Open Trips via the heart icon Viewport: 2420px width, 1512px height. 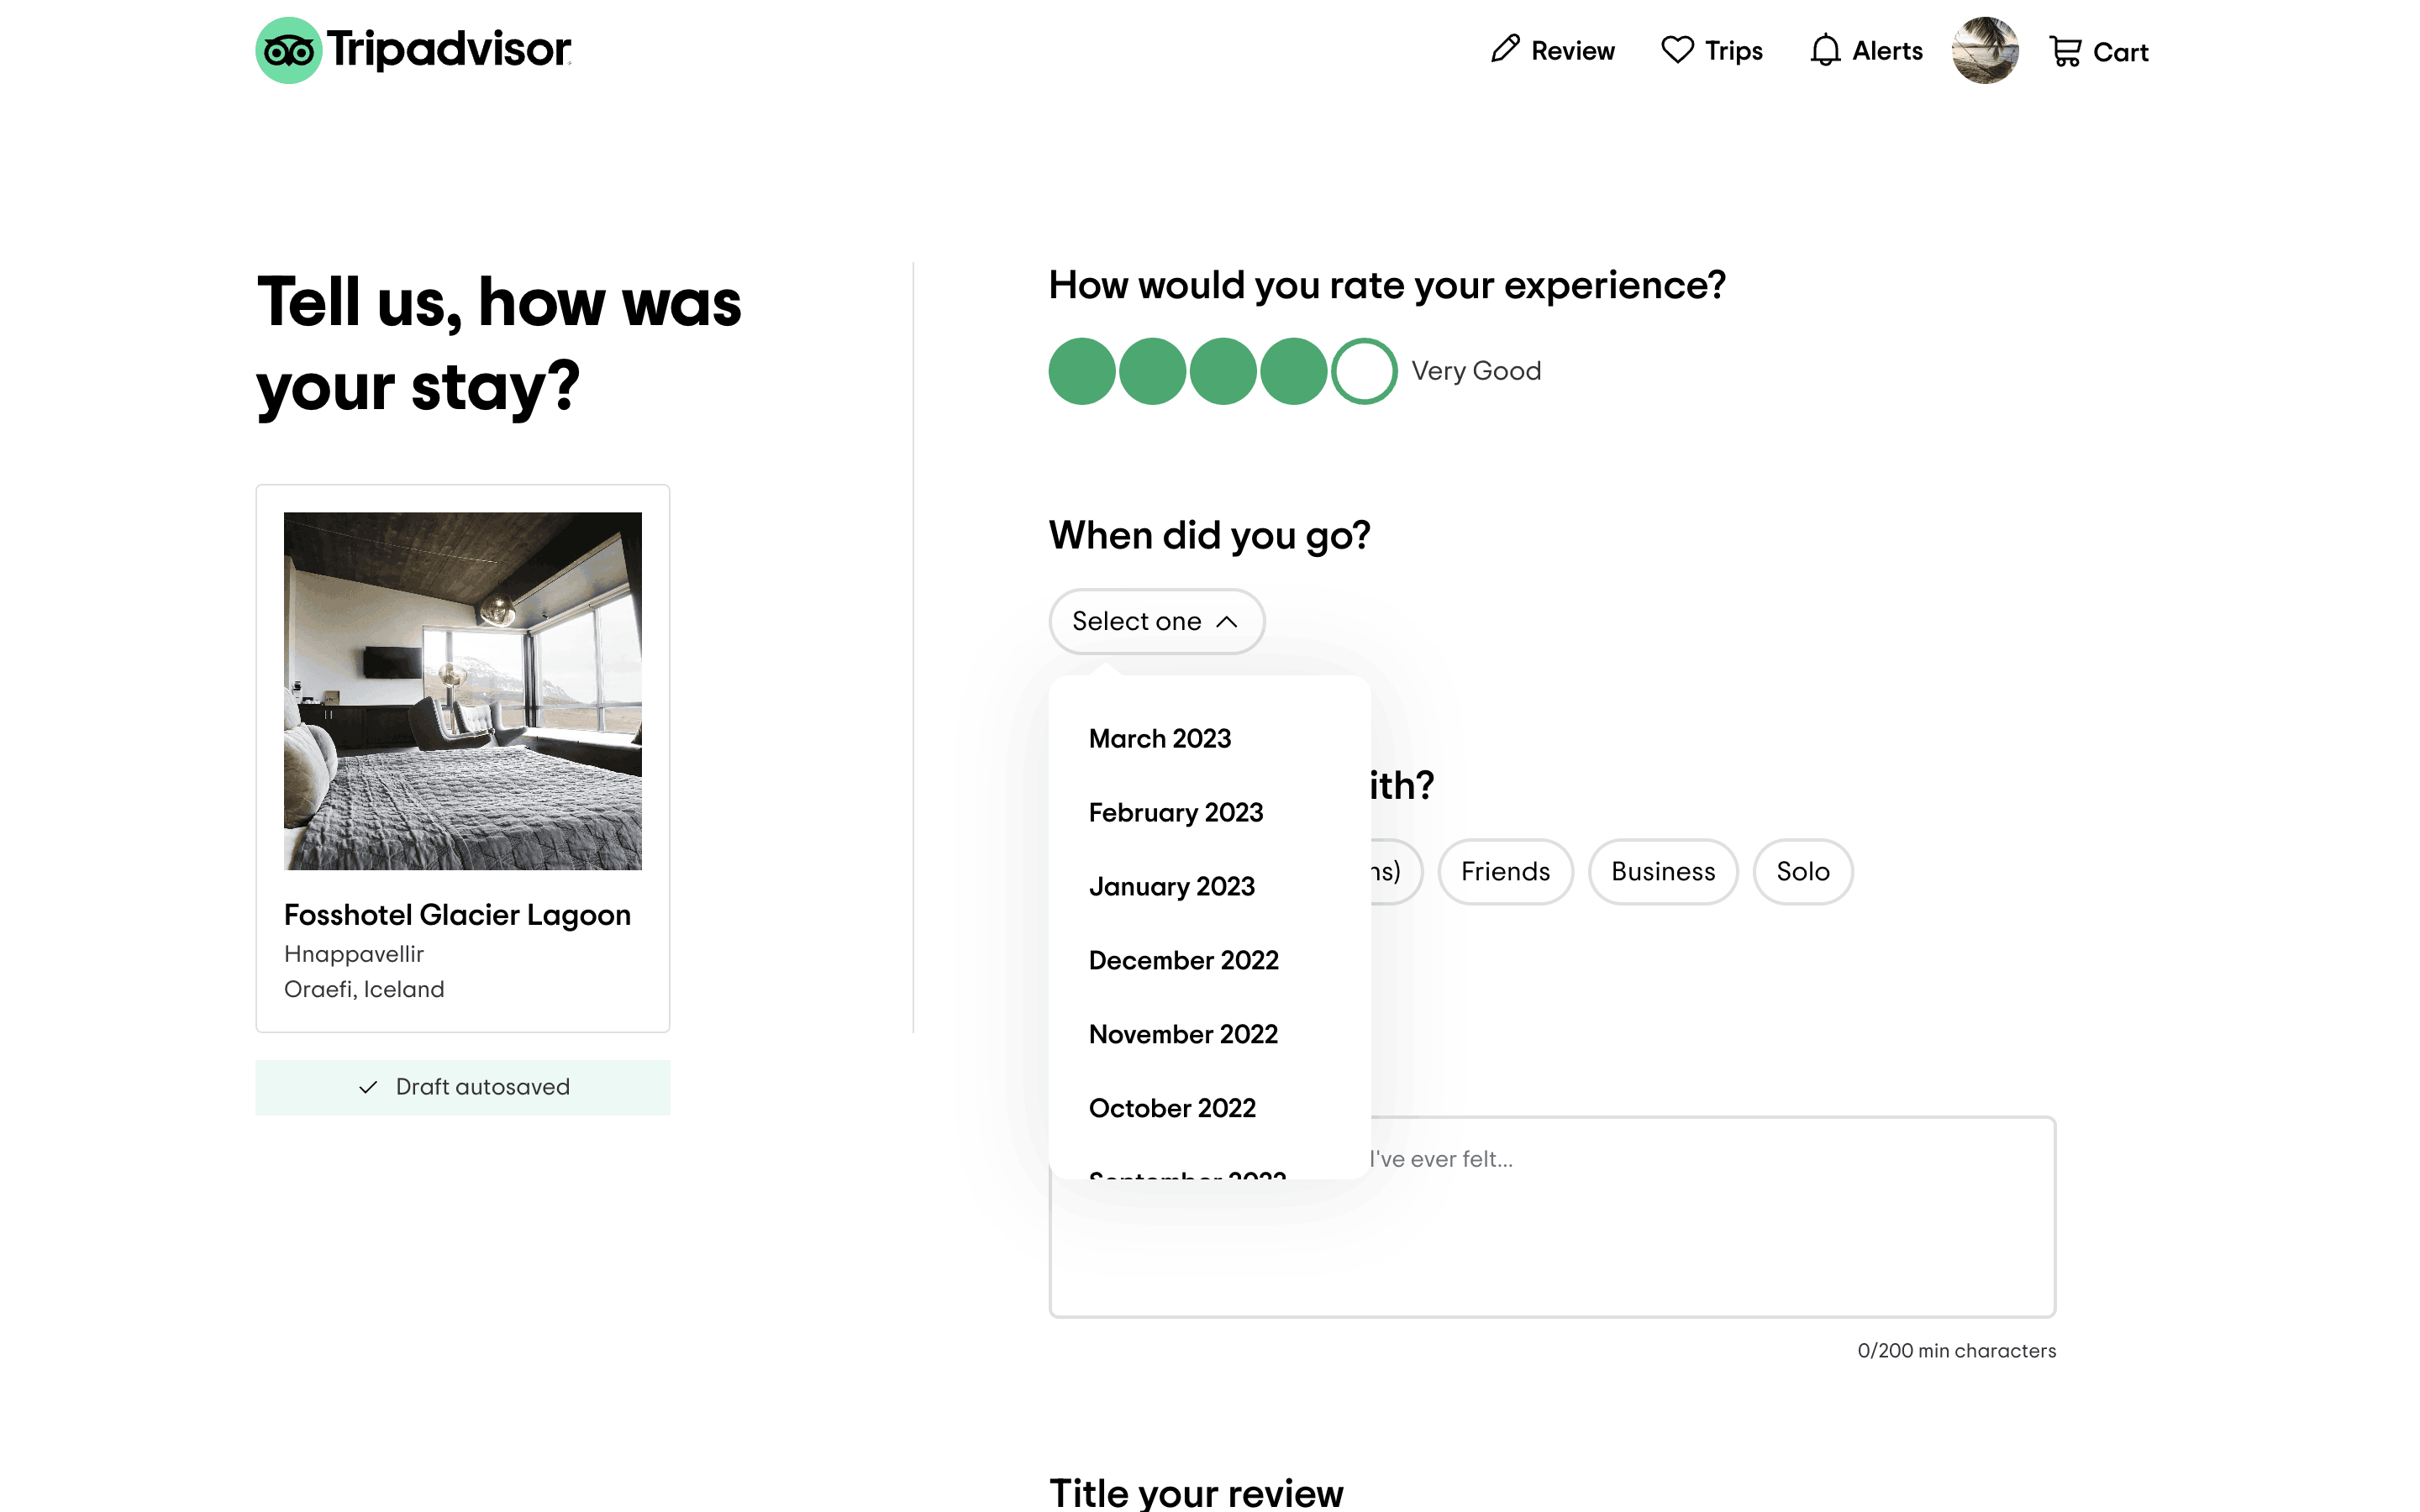point(1677,50)
